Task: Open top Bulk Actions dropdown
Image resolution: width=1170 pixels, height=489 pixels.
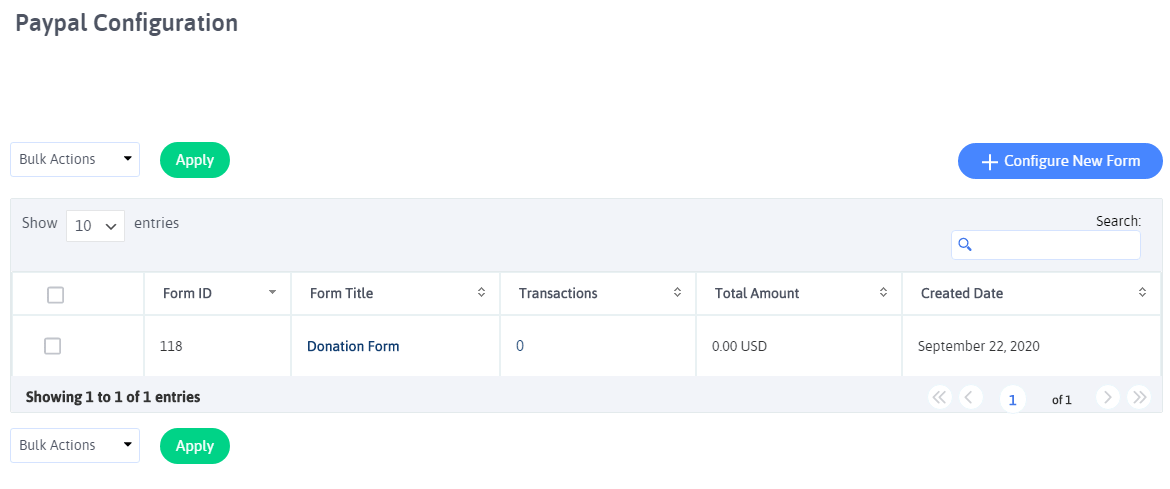Action: click(x=75, y=160)
